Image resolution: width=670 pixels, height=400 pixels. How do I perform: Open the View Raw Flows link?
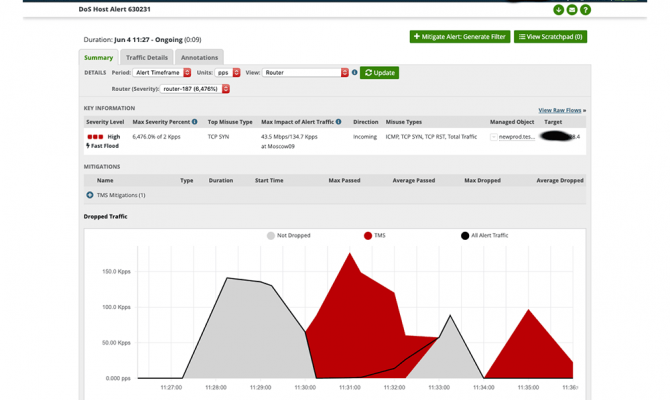click(x=560, y=110)
